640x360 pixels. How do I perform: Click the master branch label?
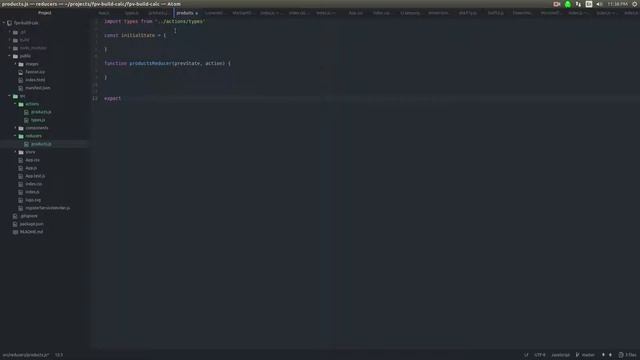pos(588,355)
